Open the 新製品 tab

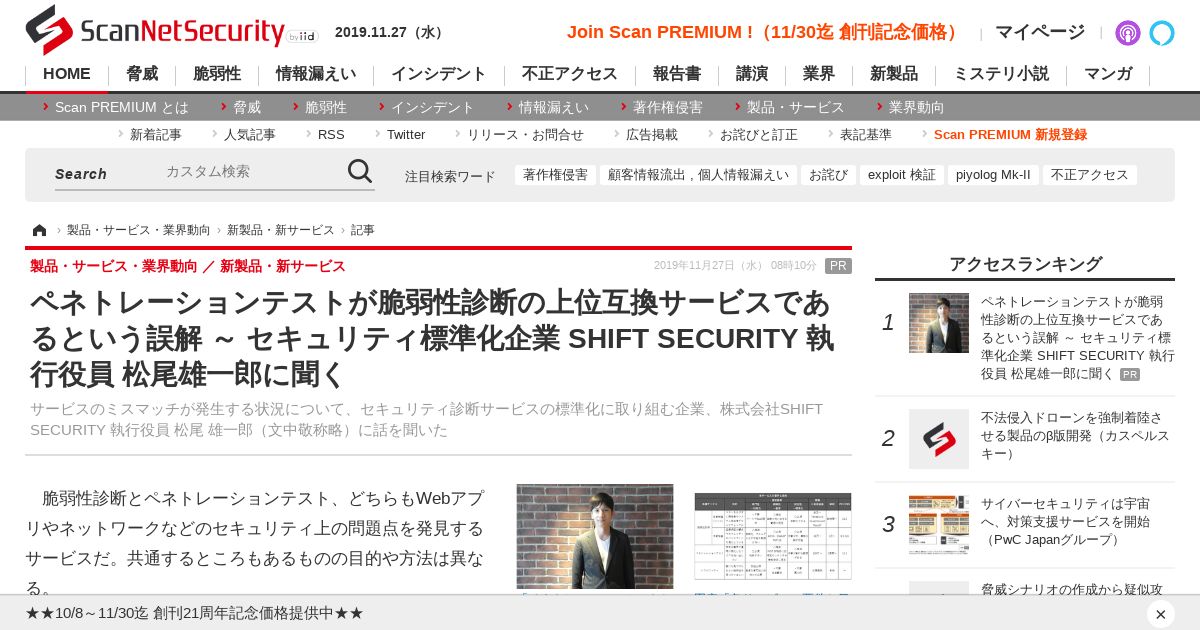(x=894, y=74)
